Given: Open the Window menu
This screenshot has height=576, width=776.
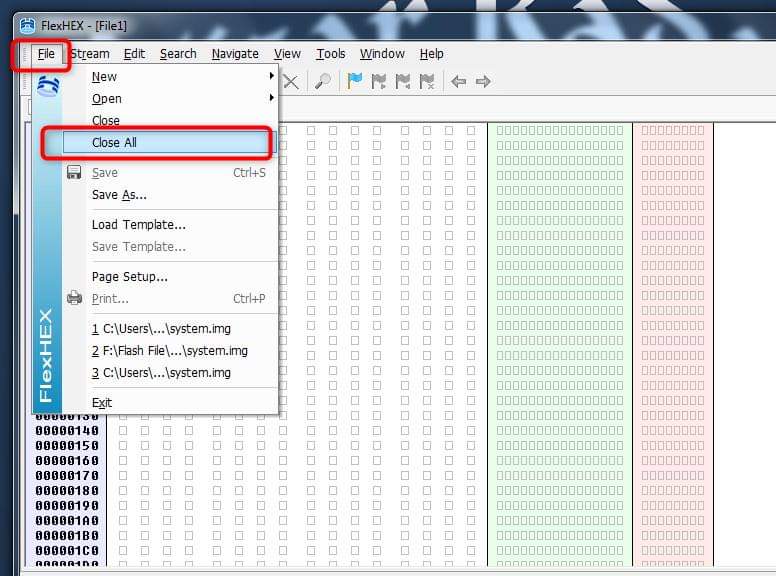Looking at the screenshot, I should 382,53.
